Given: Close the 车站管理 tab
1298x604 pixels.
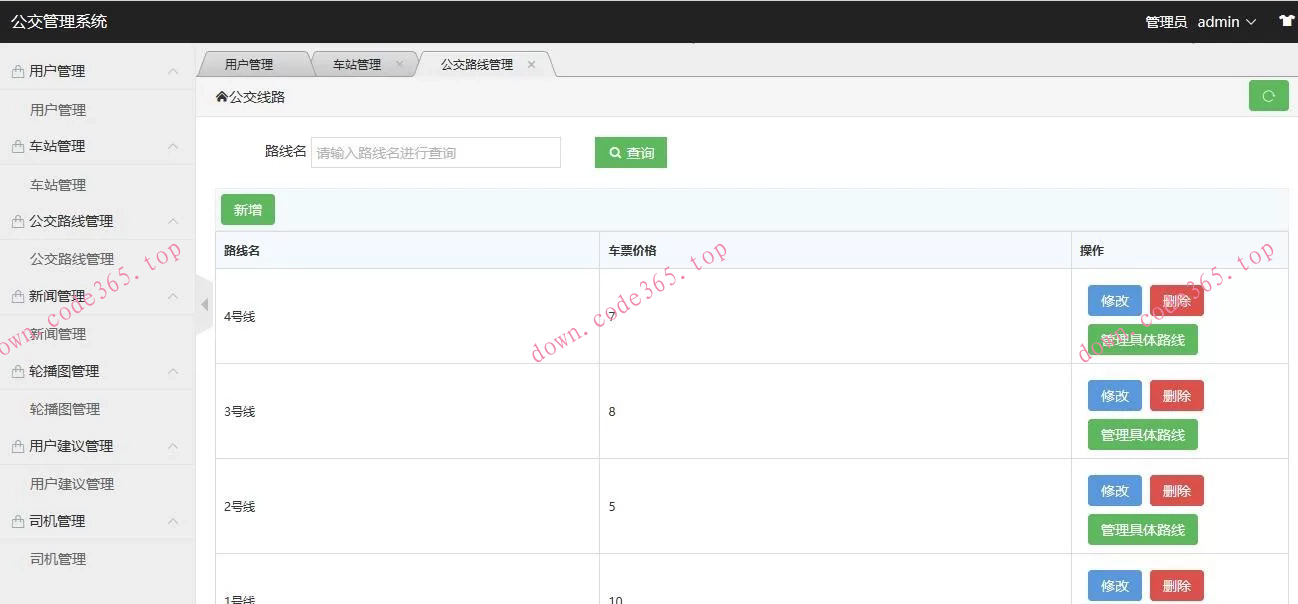Looking at the screenshot, I should coord(400,64).
